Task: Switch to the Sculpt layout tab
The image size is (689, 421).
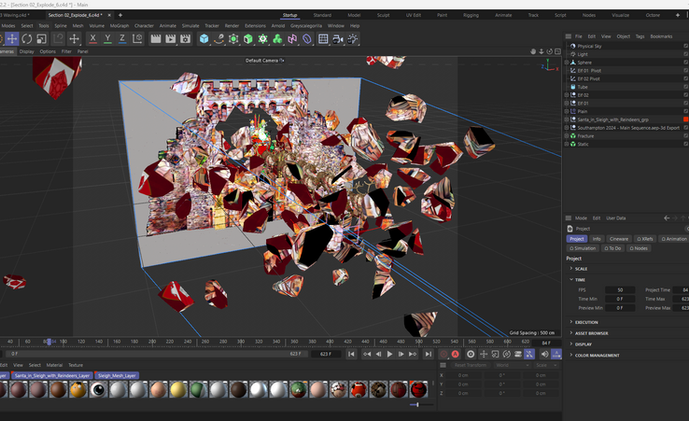Action: point(384,15)
